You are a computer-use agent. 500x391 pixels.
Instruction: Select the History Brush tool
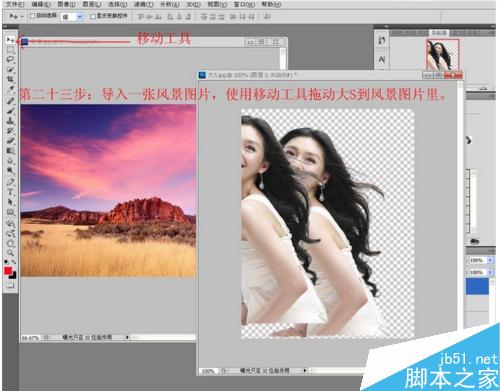(10, 130)
